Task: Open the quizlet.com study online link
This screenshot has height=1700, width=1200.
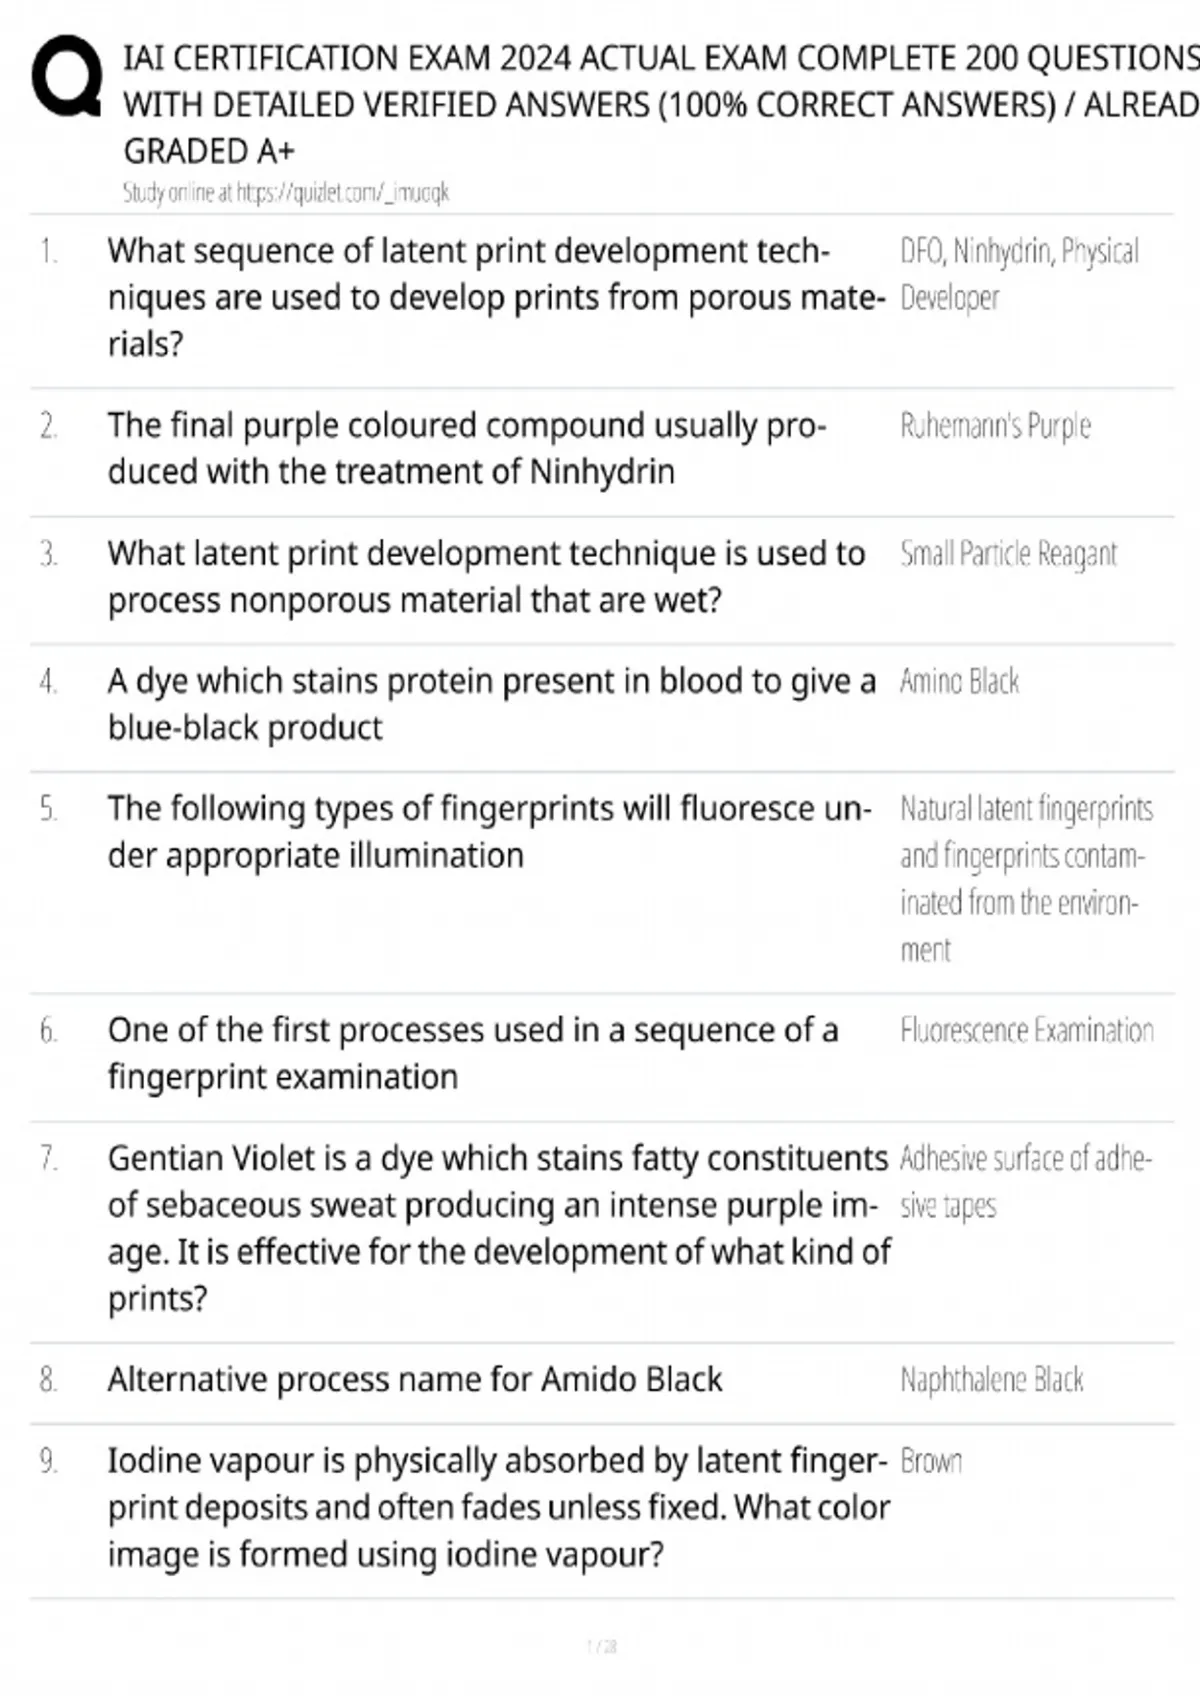Action: pos(286,193)
